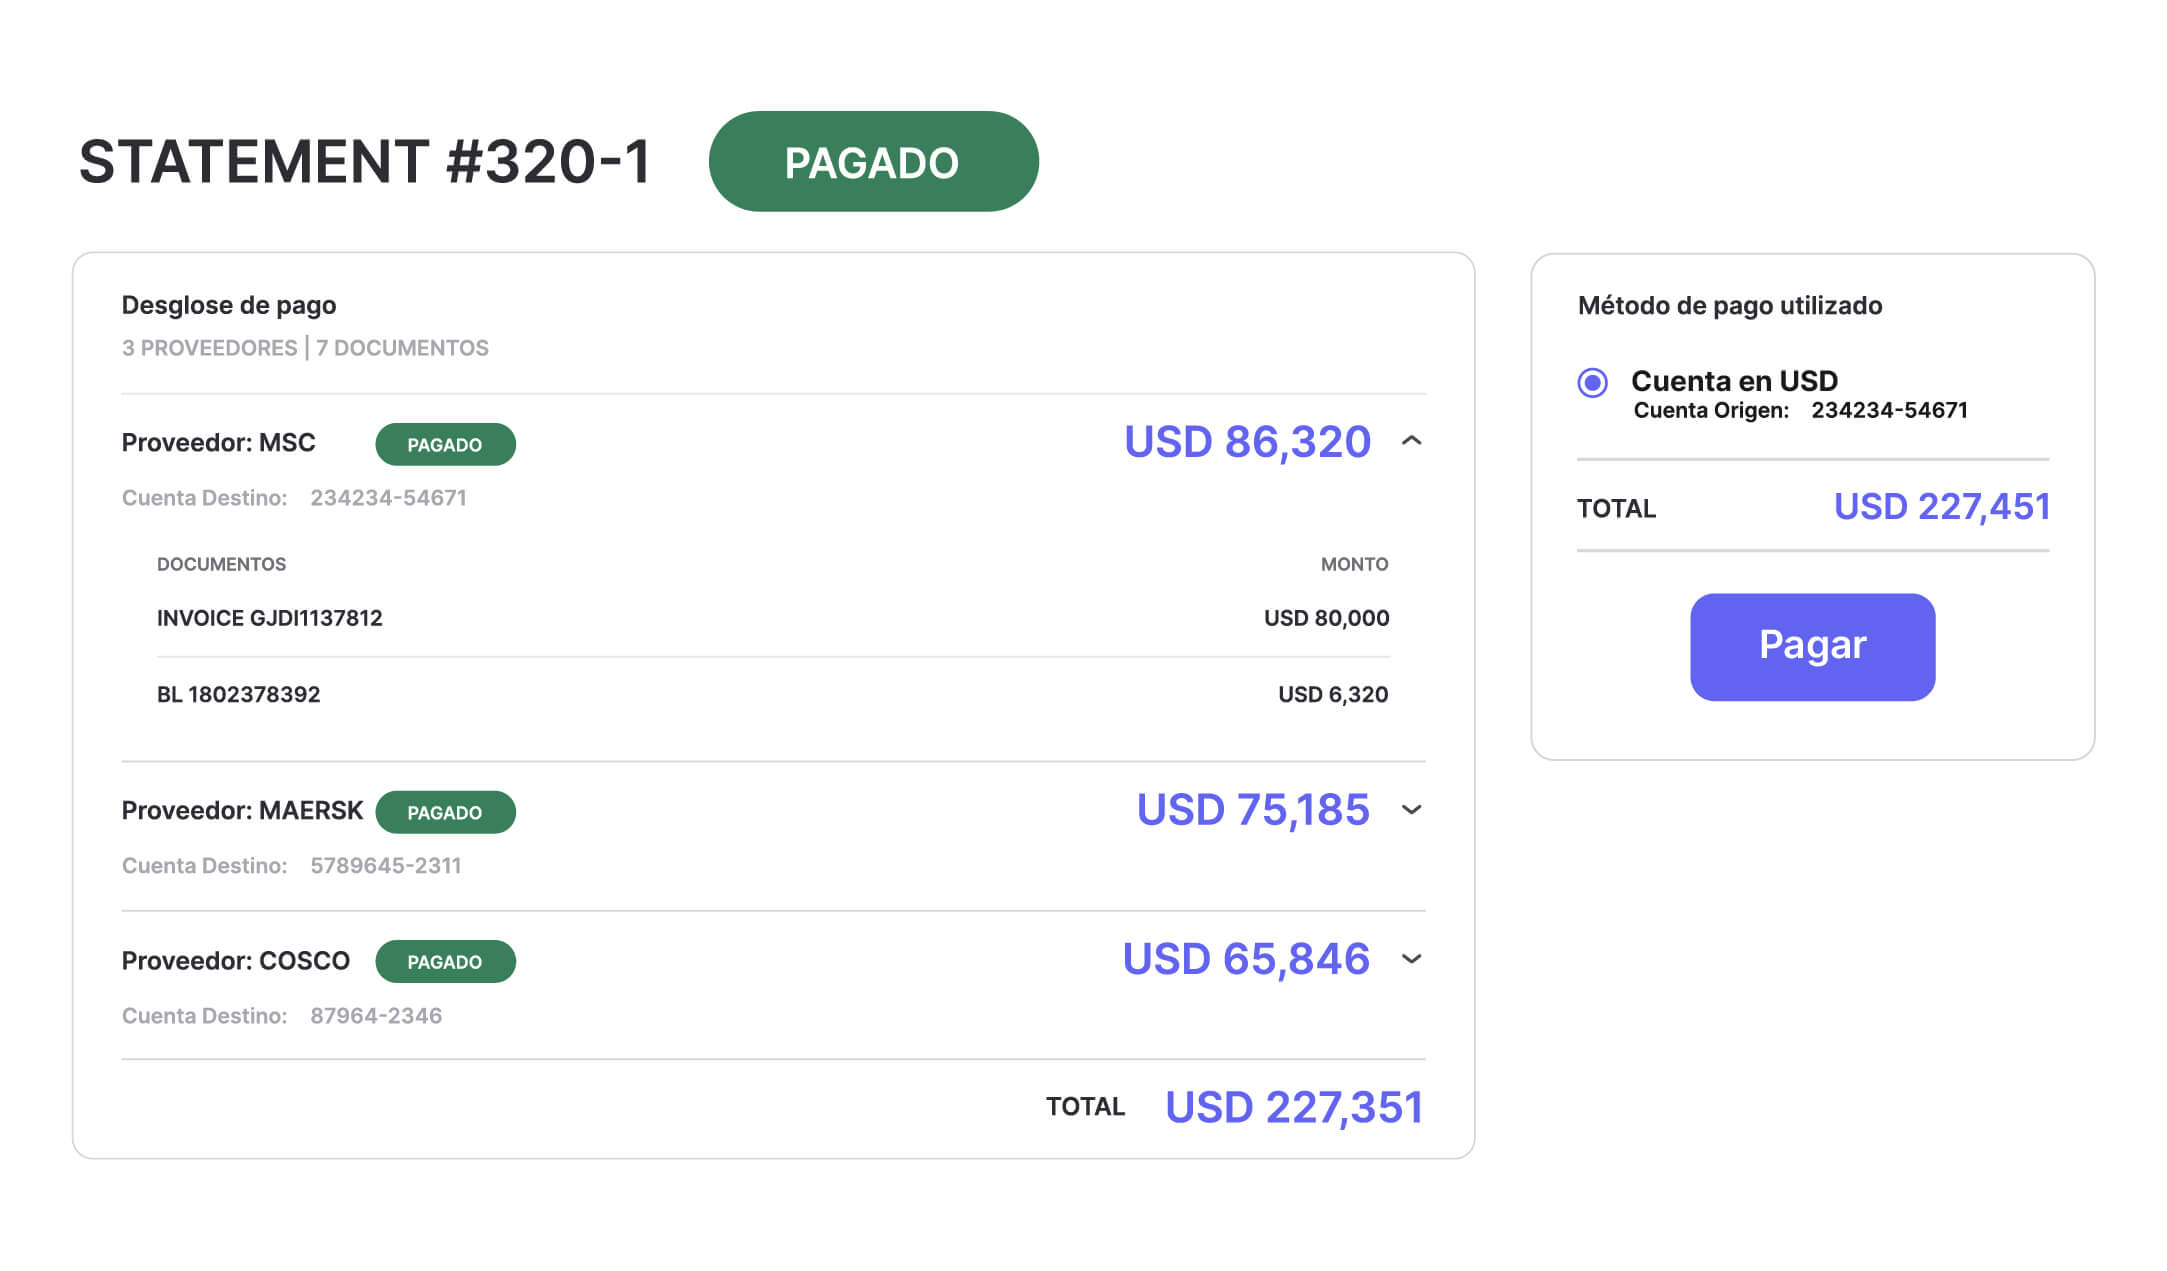Expand the COSCO provider section chevron
The width and height of the screenshot is (2167, 1271).
tap(1411, 959)
